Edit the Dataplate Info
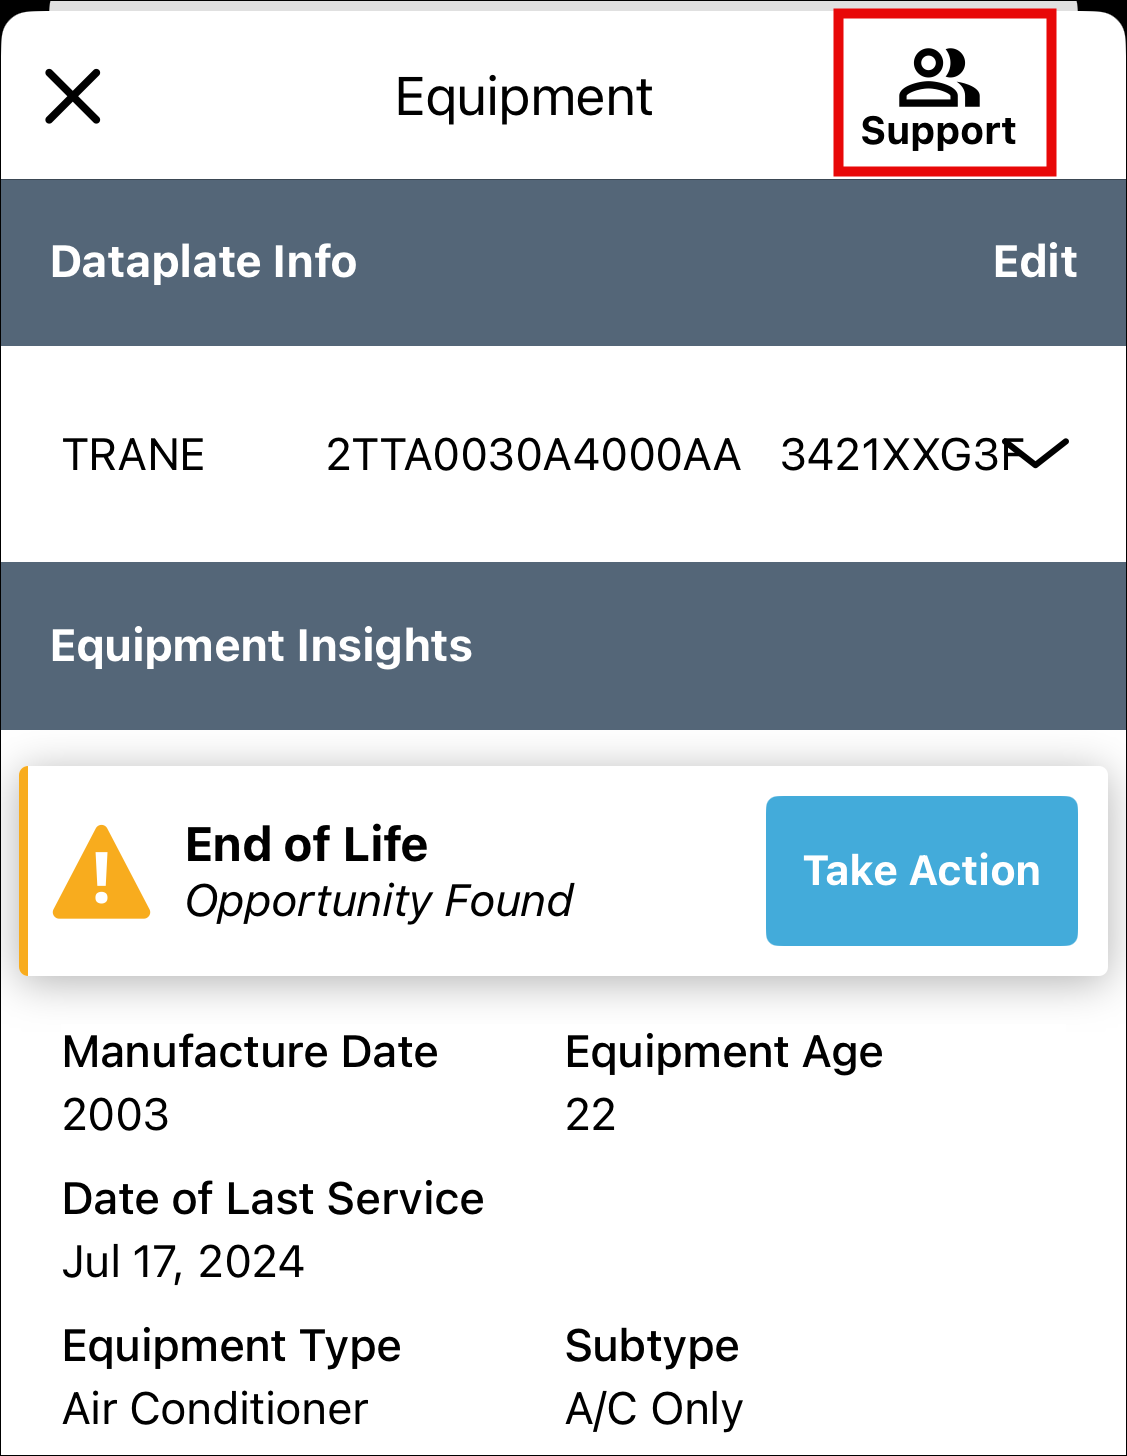The height and width of the screenshot is (1456, 1127). [1034, 262]
